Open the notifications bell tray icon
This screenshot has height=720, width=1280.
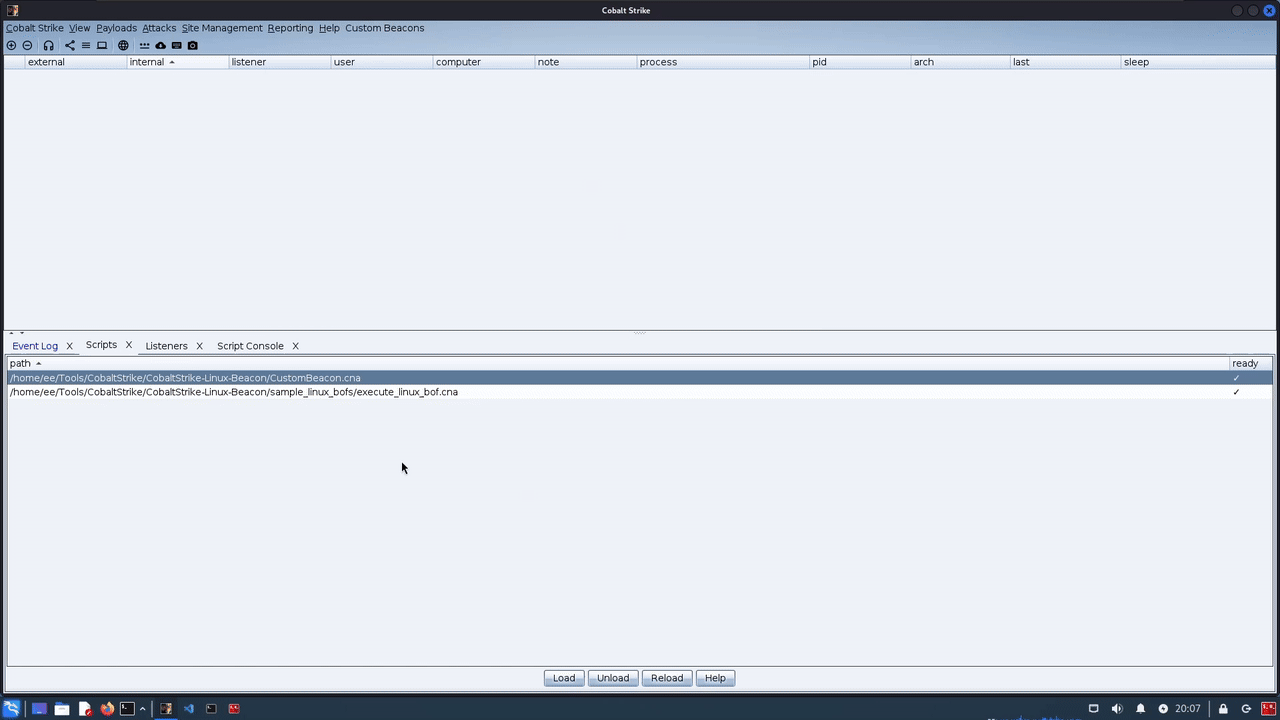point(1140,709)
